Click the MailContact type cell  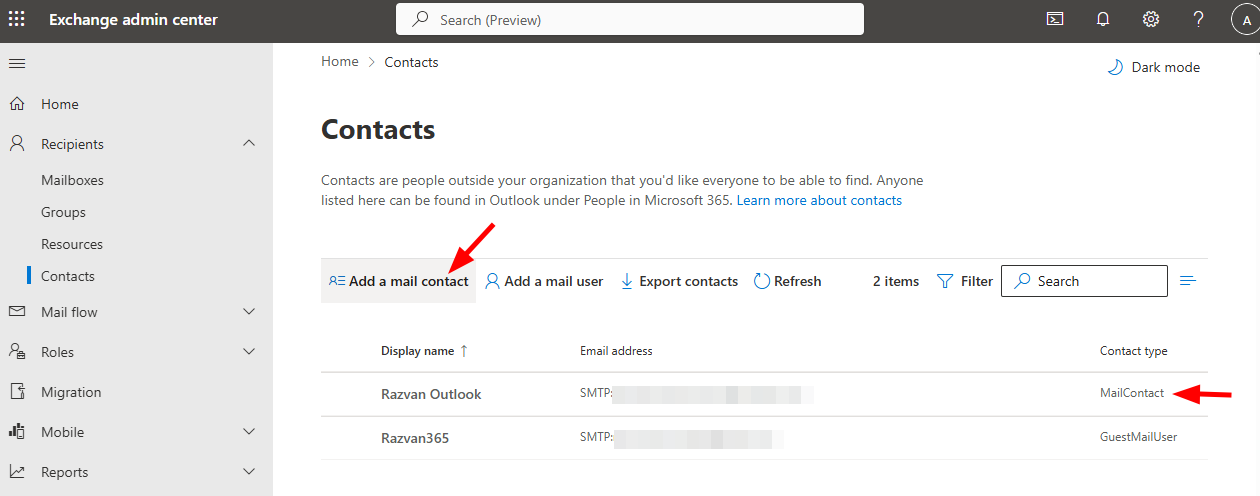1132,393
